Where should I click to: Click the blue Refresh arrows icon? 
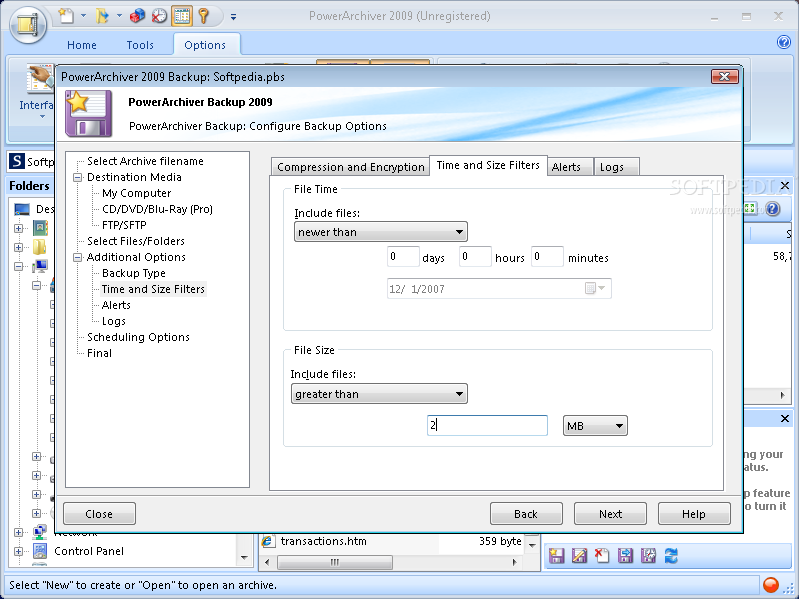(x=671, y=555)
